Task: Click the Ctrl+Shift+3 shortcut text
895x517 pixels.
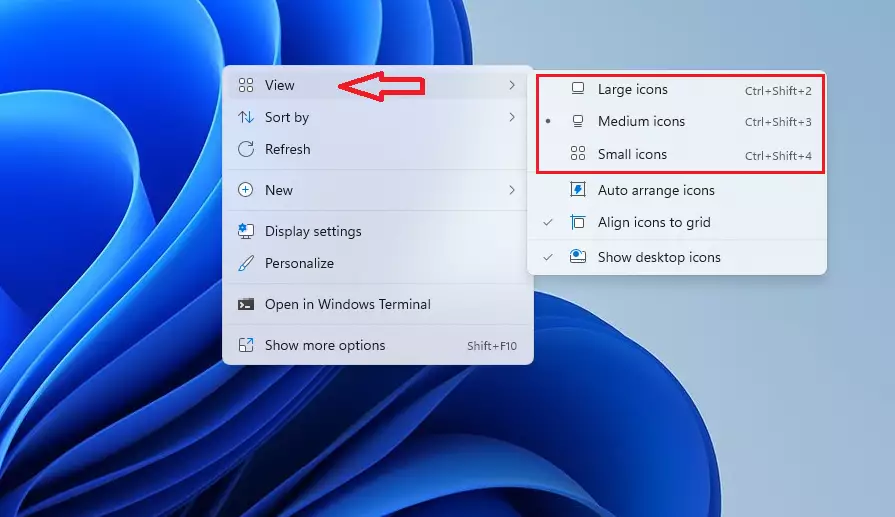Action: point(778,122)
